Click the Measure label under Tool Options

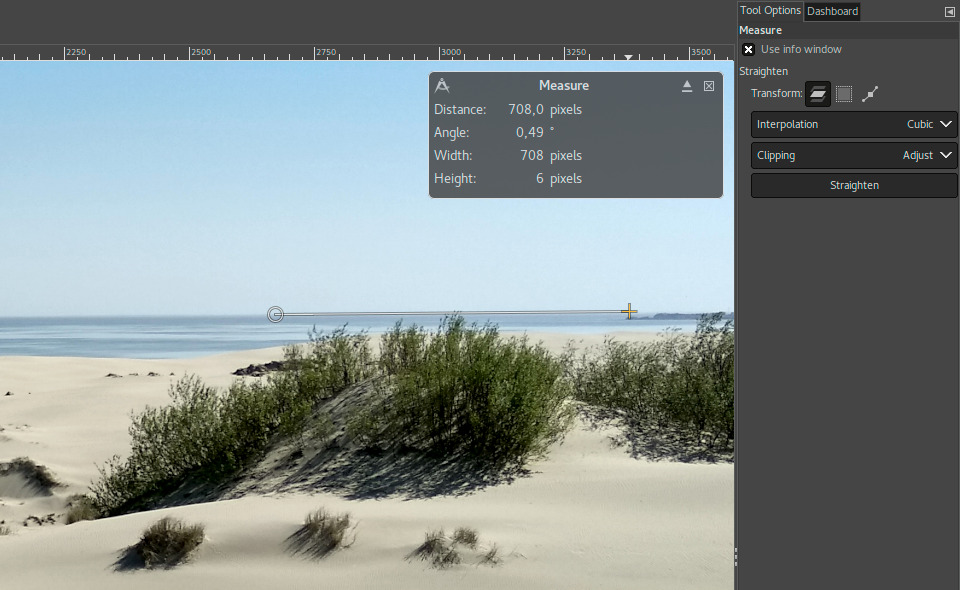[x=760, y=30]
